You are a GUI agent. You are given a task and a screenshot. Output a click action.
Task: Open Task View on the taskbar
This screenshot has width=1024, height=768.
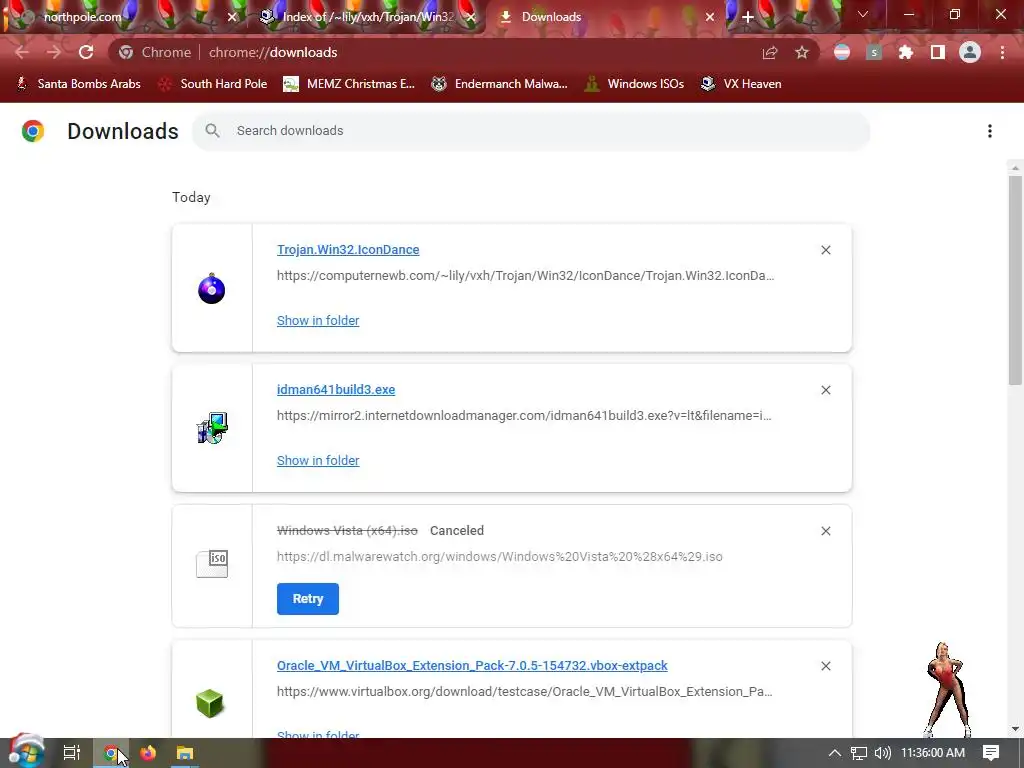pyautogui.click(x=71, y=753)
